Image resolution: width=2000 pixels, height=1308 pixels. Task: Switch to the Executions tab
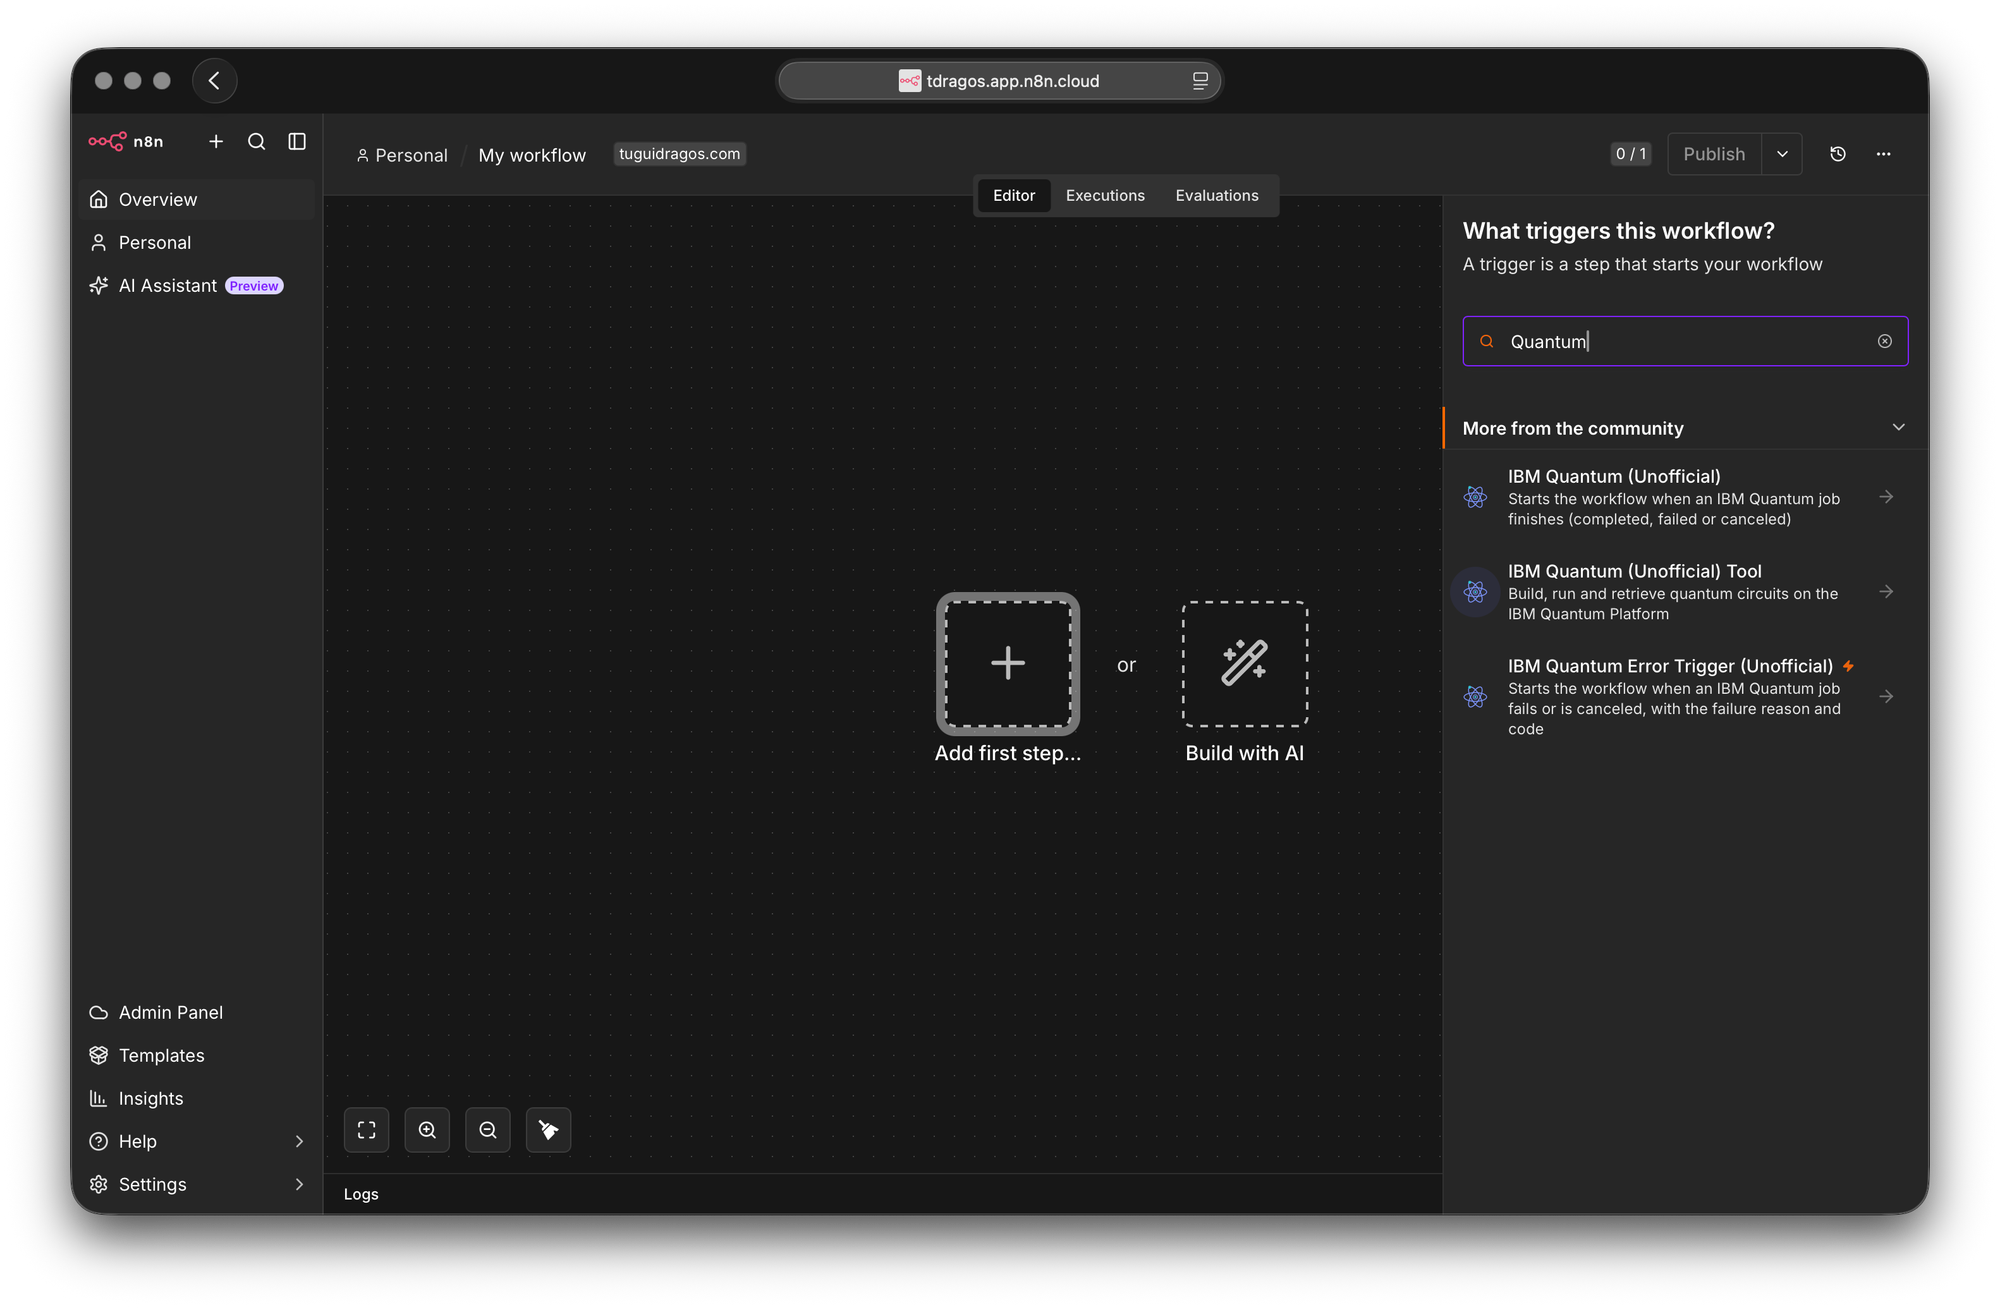click(x=1105, y=196)
